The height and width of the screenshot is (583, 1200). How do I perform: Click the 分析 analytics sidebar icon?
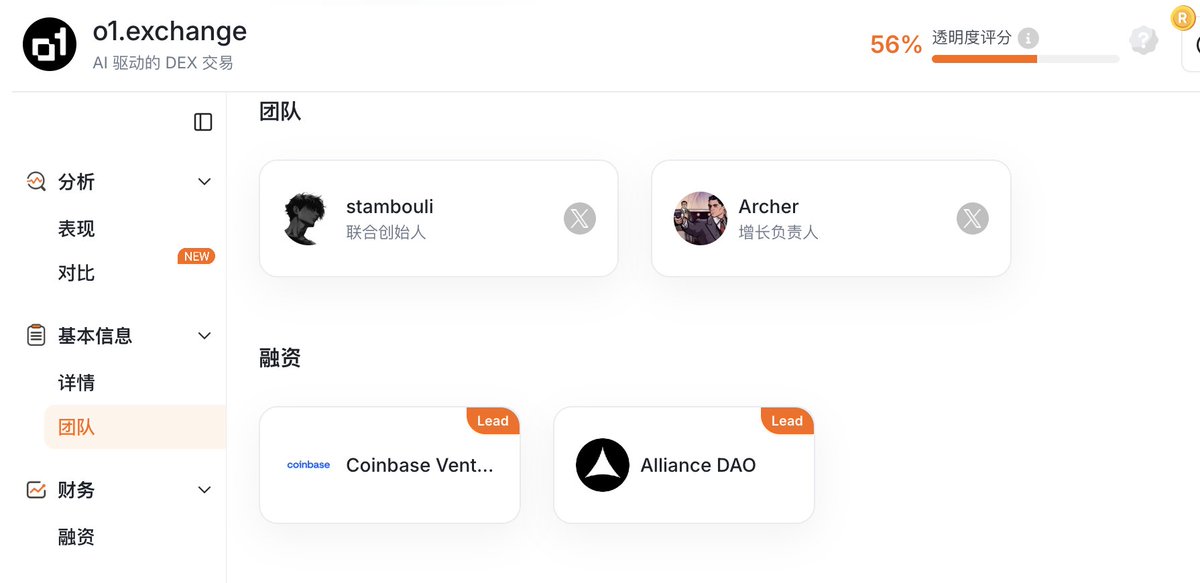click(x=36, y=181)
